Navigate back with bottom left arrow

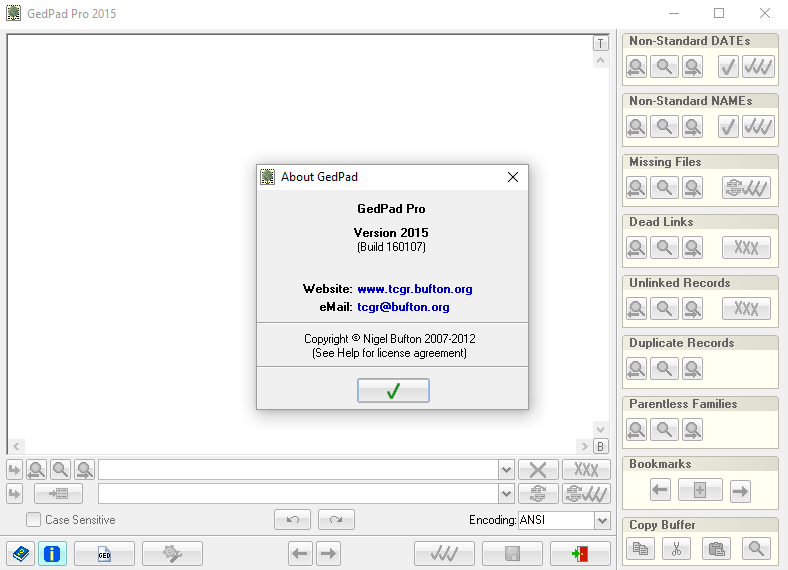[300, 554]
